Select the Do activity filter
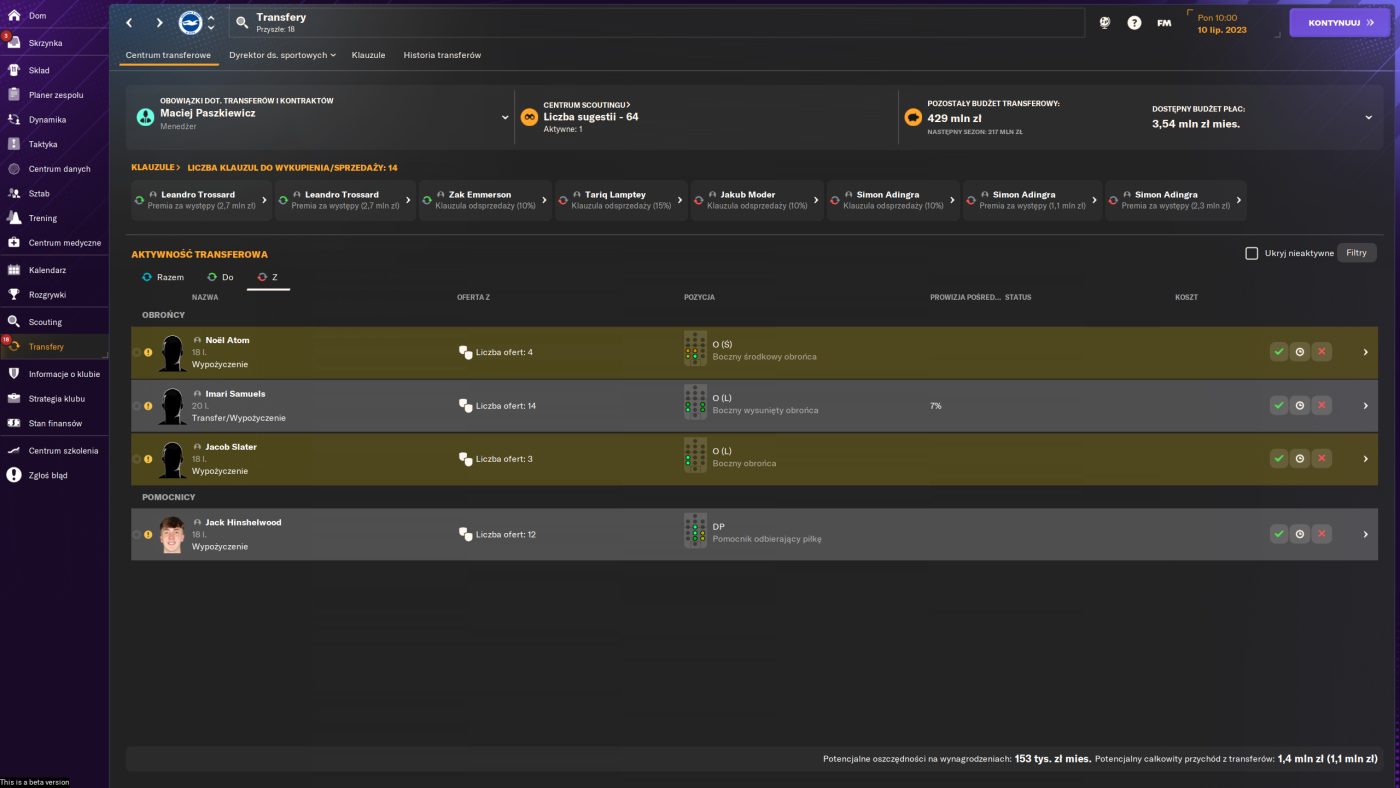Screen dimensions: 1400x788 (220, 277)
